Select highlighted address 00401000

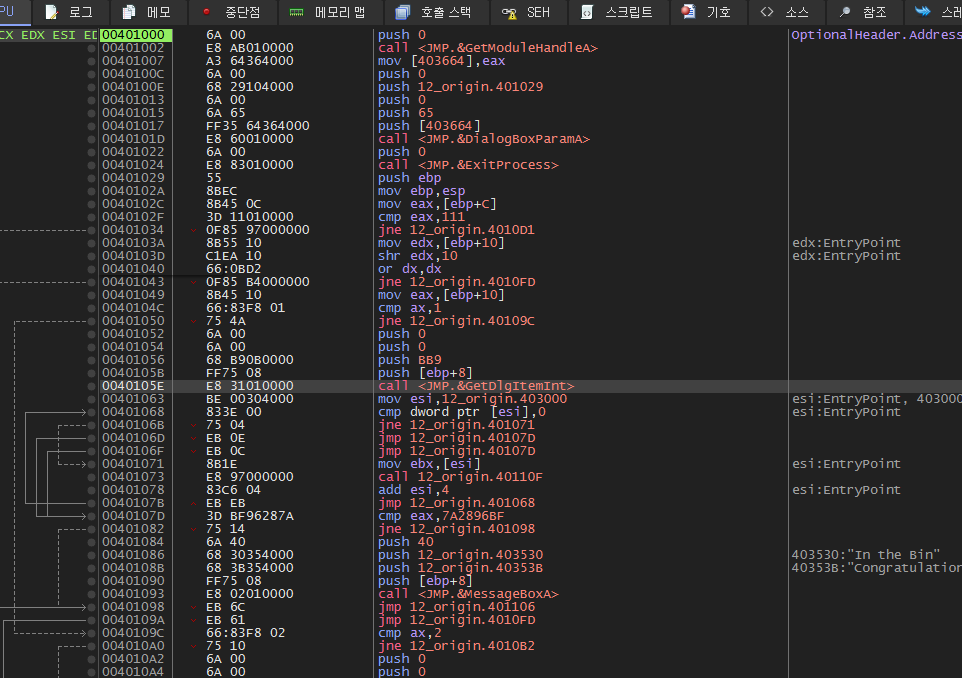pos(136,35)
